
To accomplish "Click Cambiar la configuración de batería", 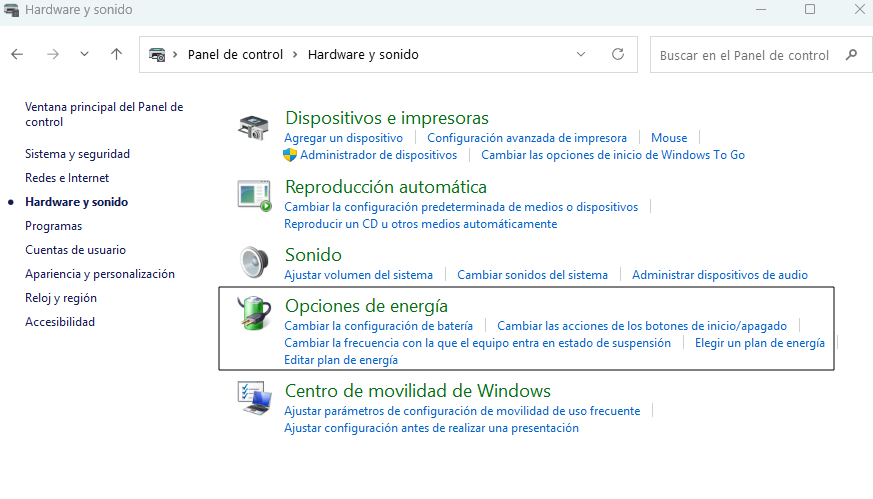I will tap(379, 326).
